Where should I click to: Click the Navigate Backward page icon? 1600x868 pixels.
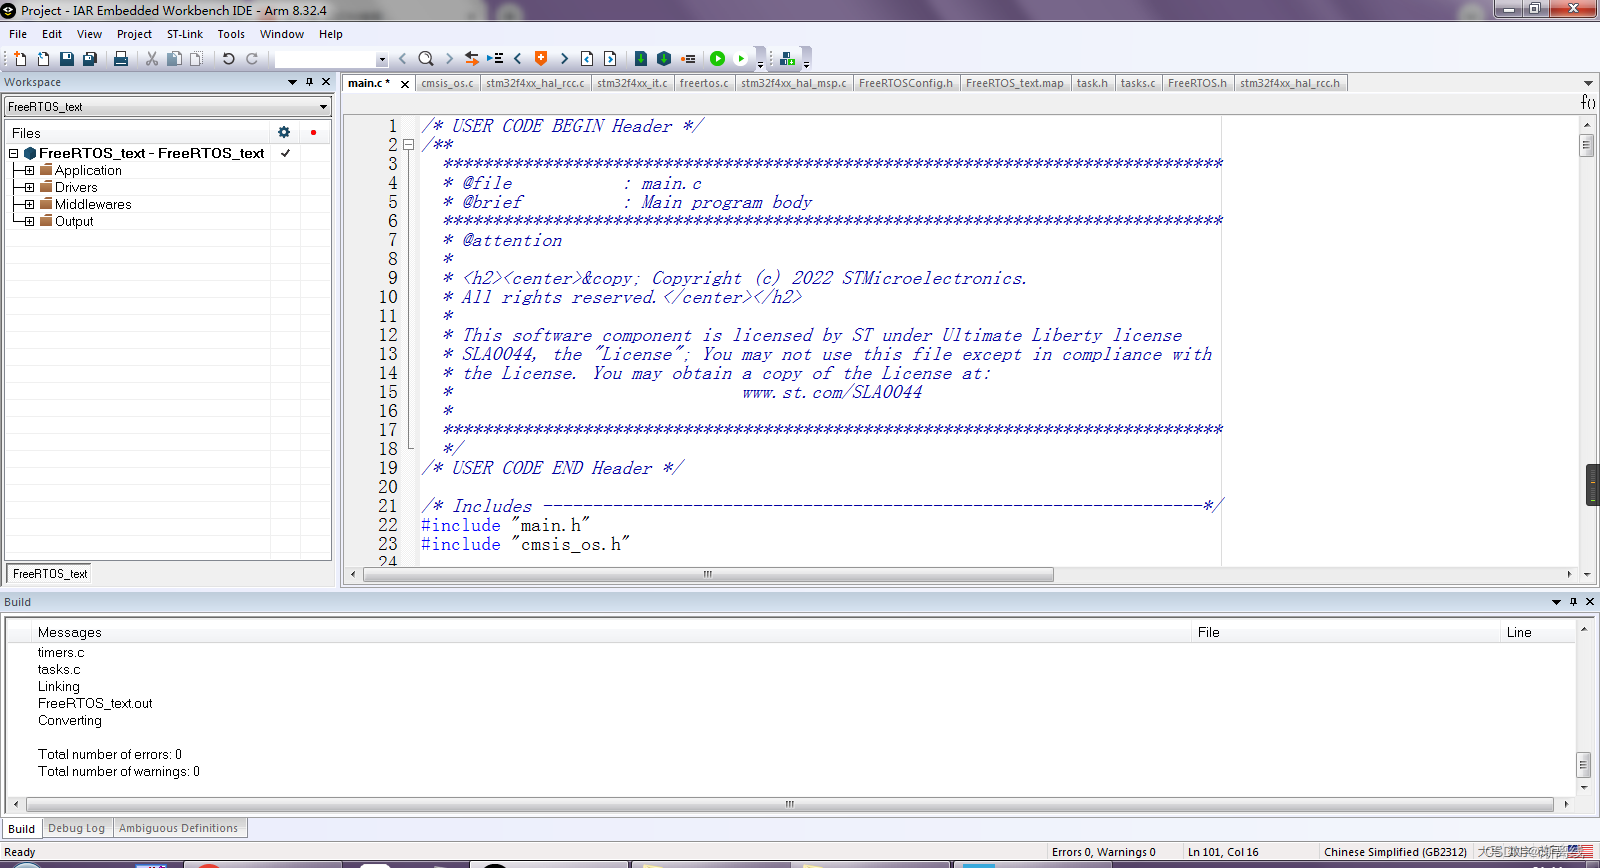587,59
